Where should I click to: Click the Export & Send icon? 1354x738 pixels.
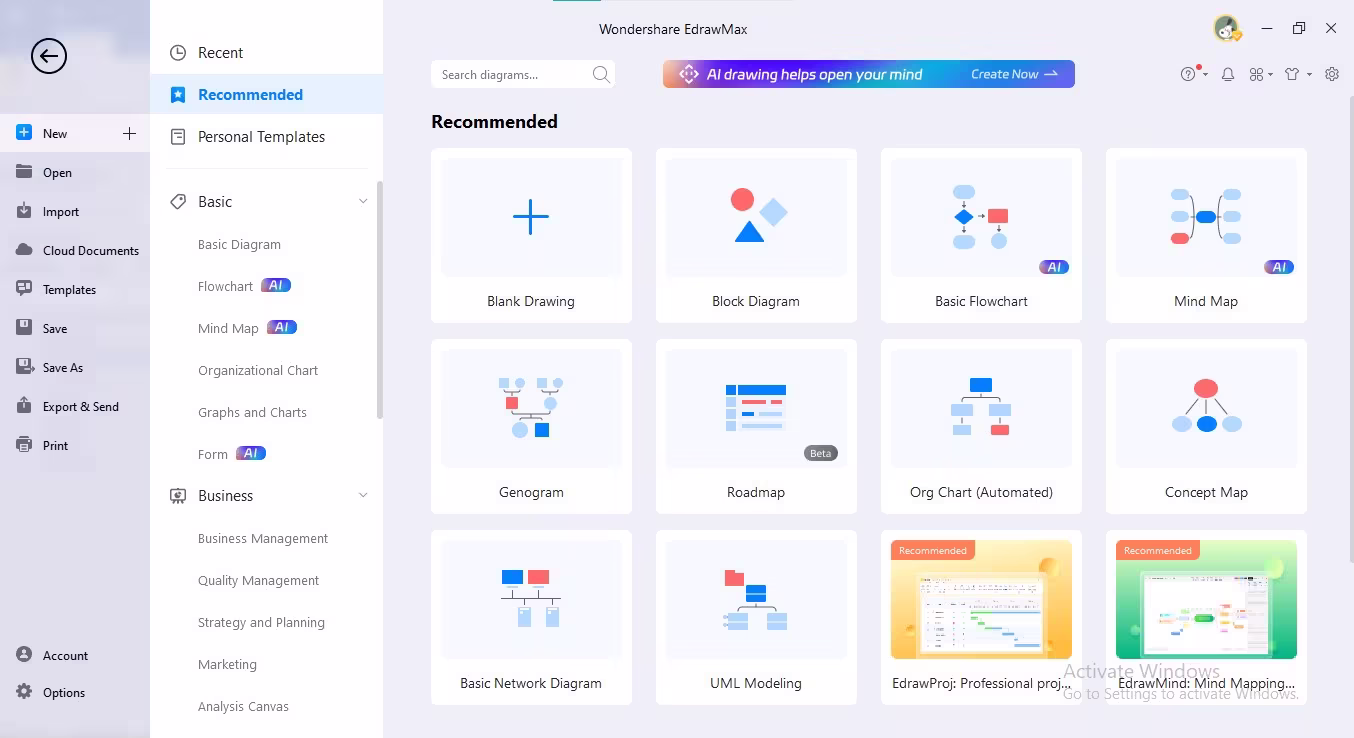click(24, 406)
